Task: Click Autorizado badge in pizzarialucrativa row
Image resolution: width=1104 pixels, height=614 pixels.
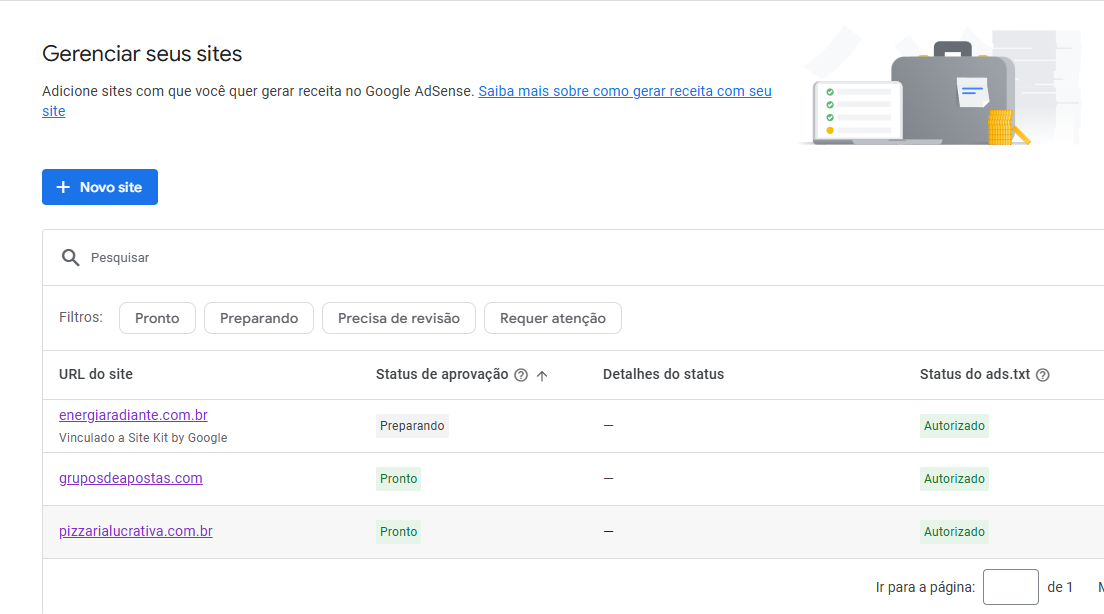Action: click(x=954, y=532)
